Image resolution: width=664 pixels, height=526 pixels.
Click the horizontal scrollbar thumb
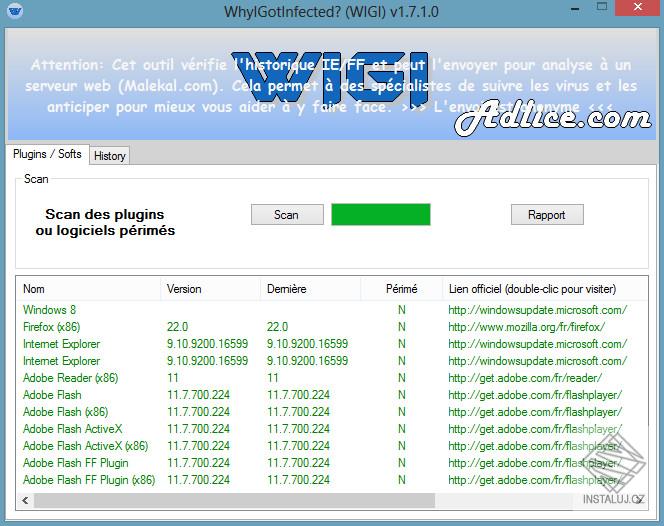(x=235, y=500)
